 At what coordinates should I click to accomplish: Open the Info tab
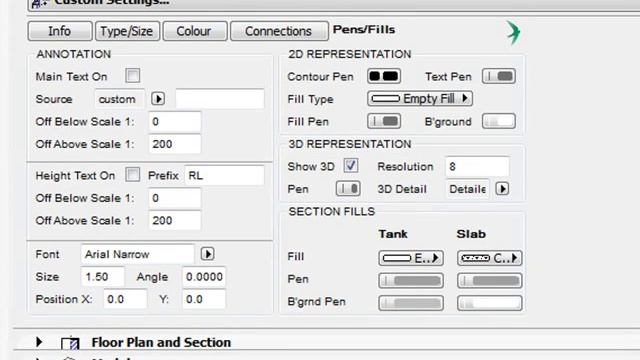(x=60, y=31)
